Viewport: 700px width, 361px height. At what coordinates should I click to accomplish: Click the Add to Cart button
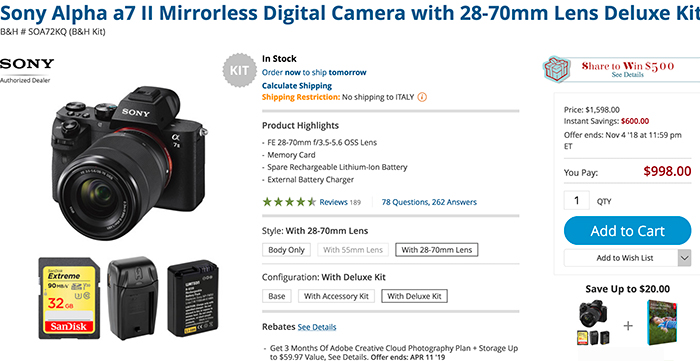[x=628, y=231]
